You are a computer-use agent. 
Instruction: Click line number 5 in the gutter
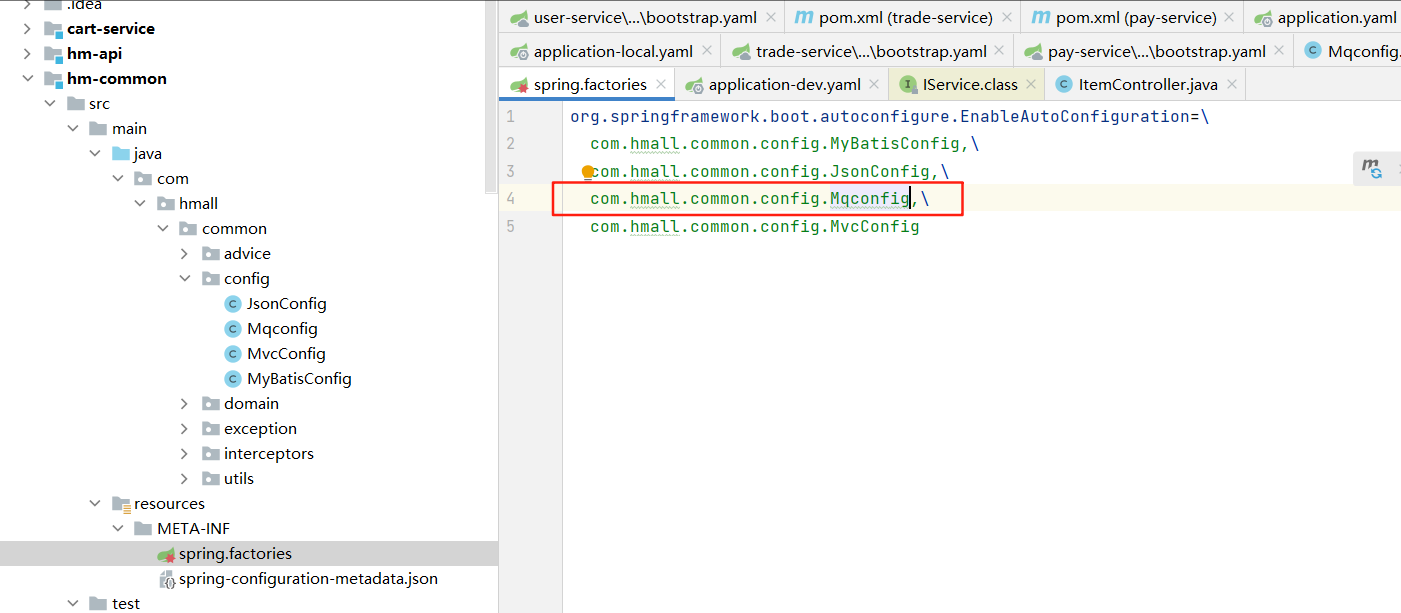point(510,227)
